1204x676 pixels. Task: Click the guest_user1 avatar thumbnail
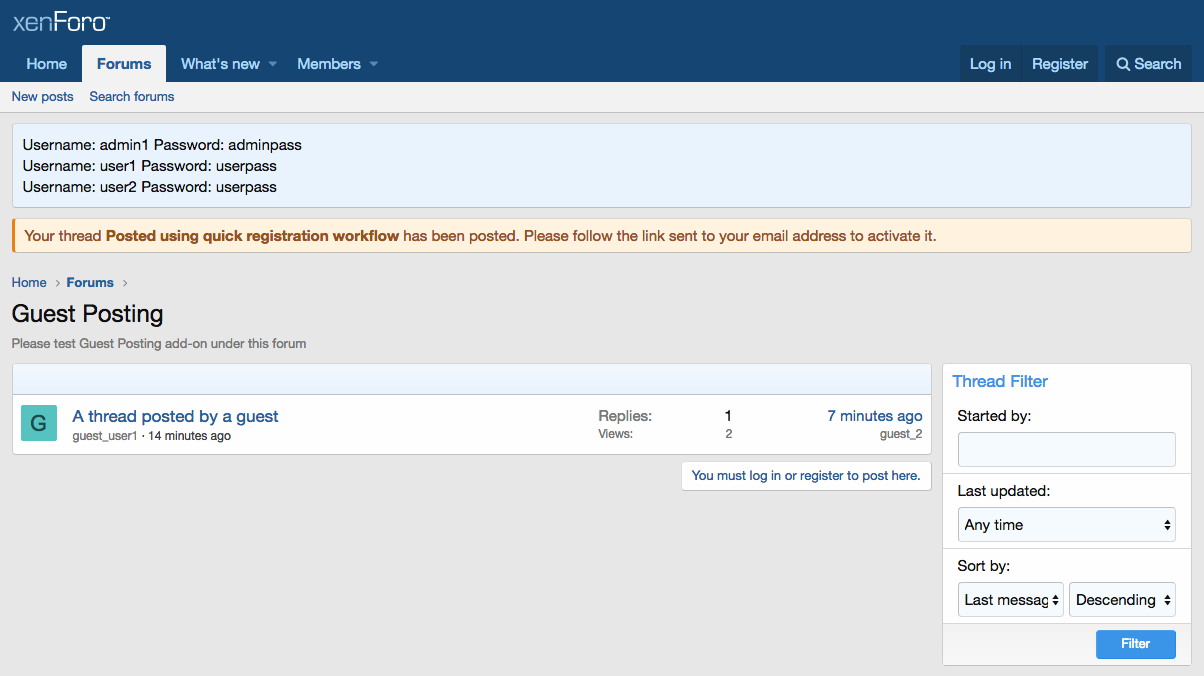coord(39,423)
